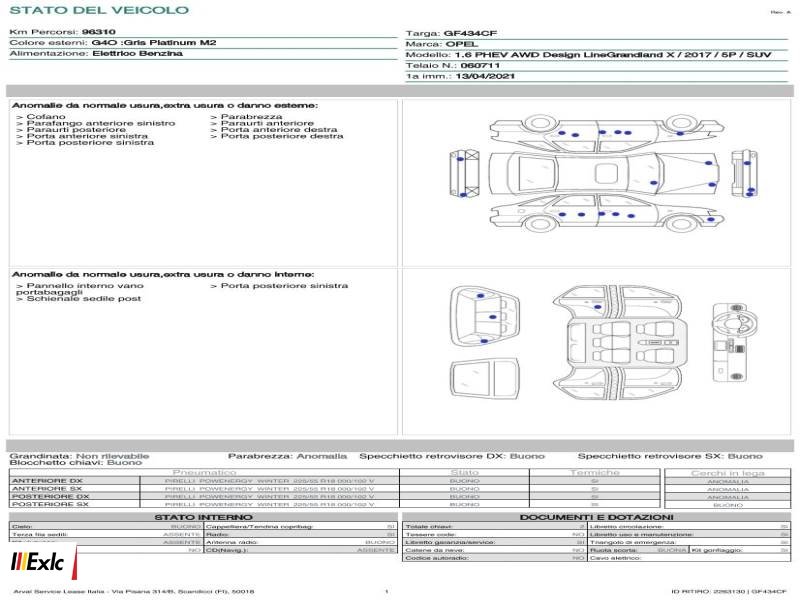Click the Arval Service Lease Italia footer
This screenshot has width=800, height=600.
pos(134,591)
